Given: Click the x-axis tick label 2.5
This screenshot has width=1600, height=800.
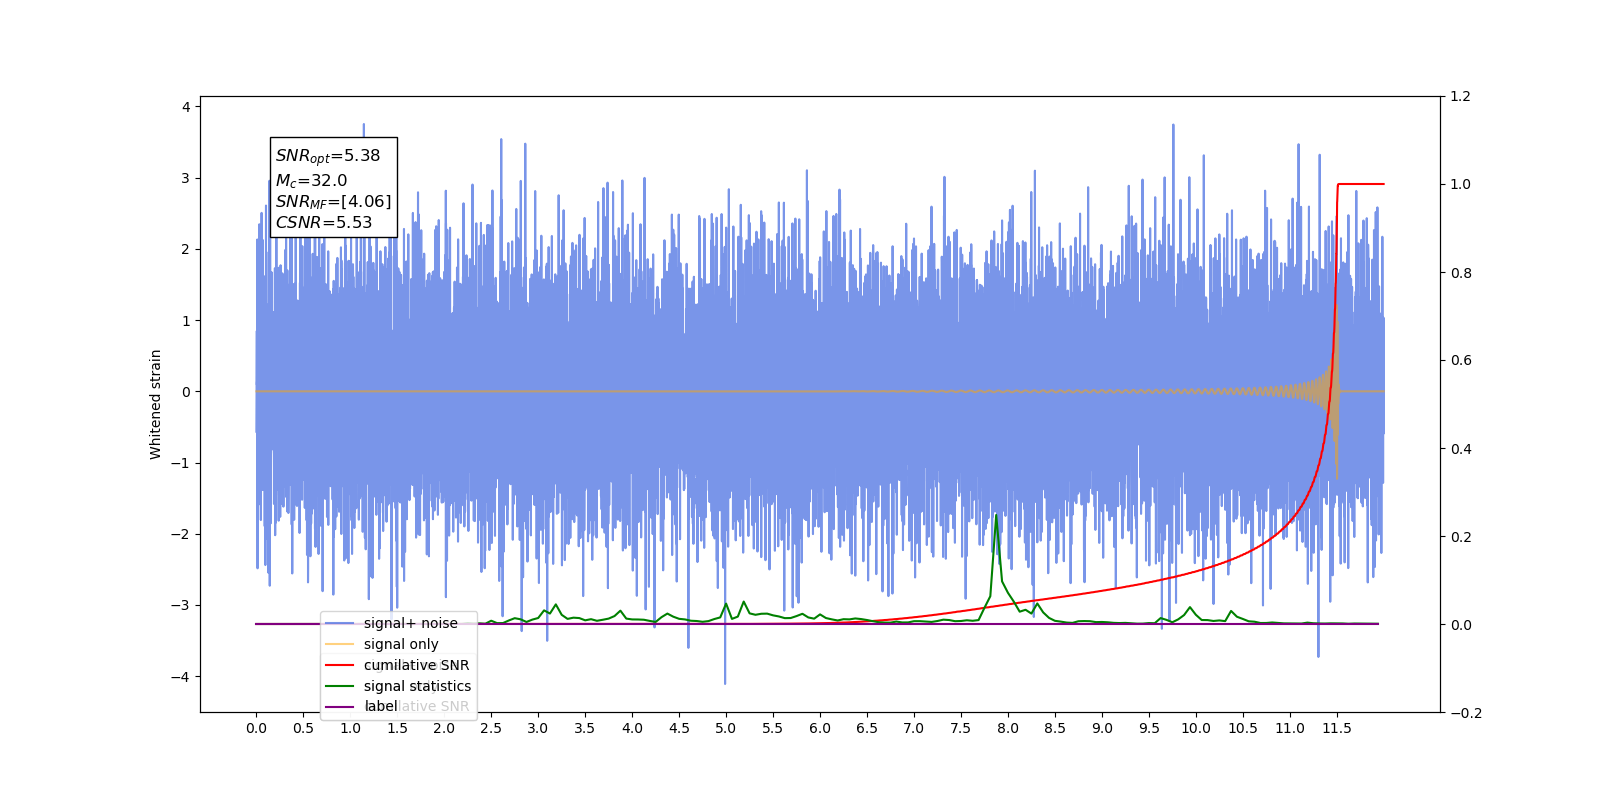Looking at the screenshot, I should pyautogui.click(x=491, y=728).
